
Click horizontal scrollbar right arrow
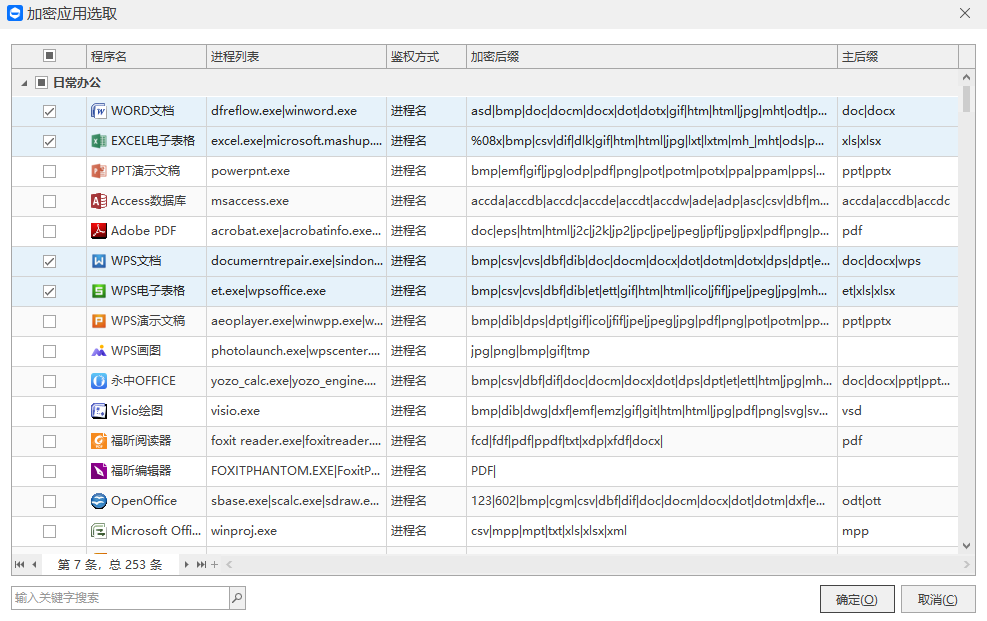(x=966, y=564)
